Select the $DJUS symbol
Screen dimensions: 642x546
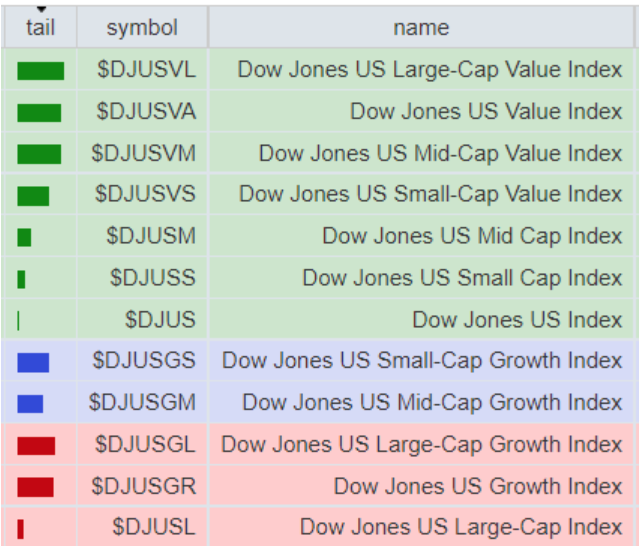tap(160, 320)
